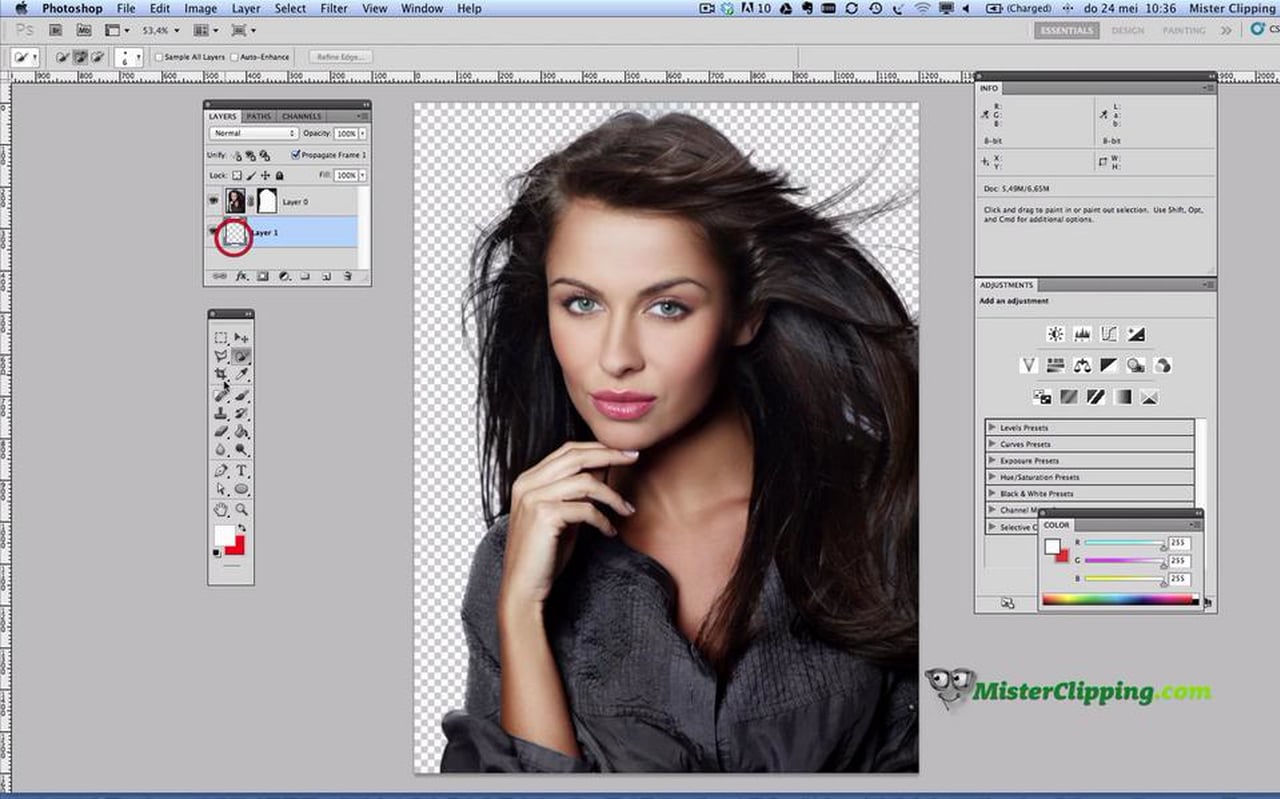The width and height of the screenshot is (1280, 799).
Task: Click the Refine Edge button
Action: tap(341, 57)
